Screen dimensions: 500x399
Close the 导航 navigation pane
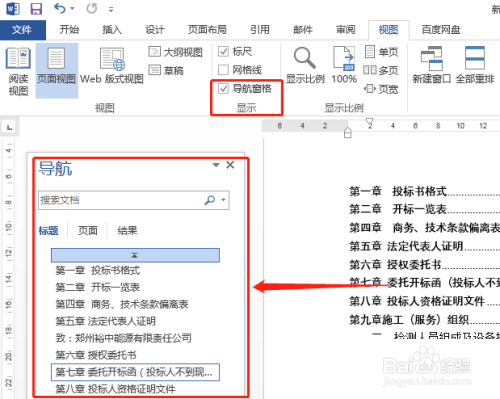[x=230, y=165]
